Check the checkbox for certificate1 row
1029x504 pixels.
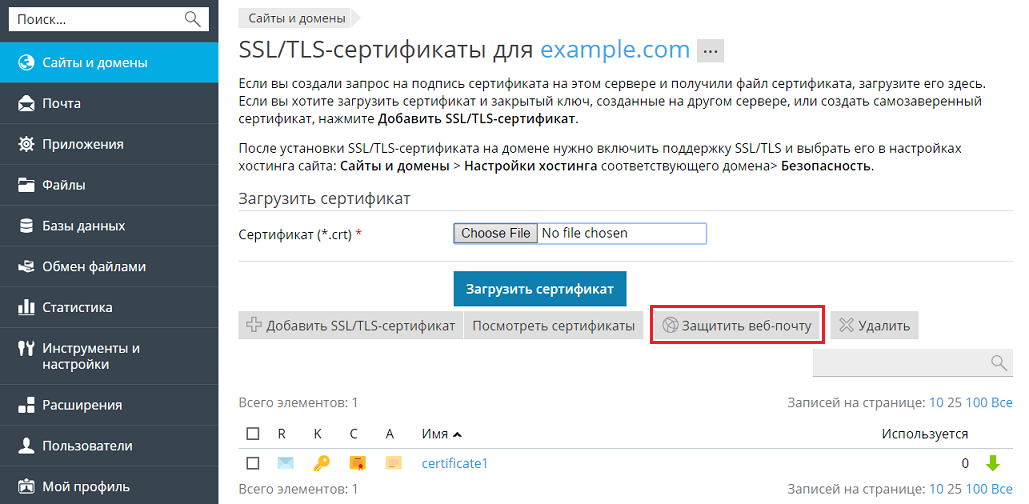(x=253, y=463)
